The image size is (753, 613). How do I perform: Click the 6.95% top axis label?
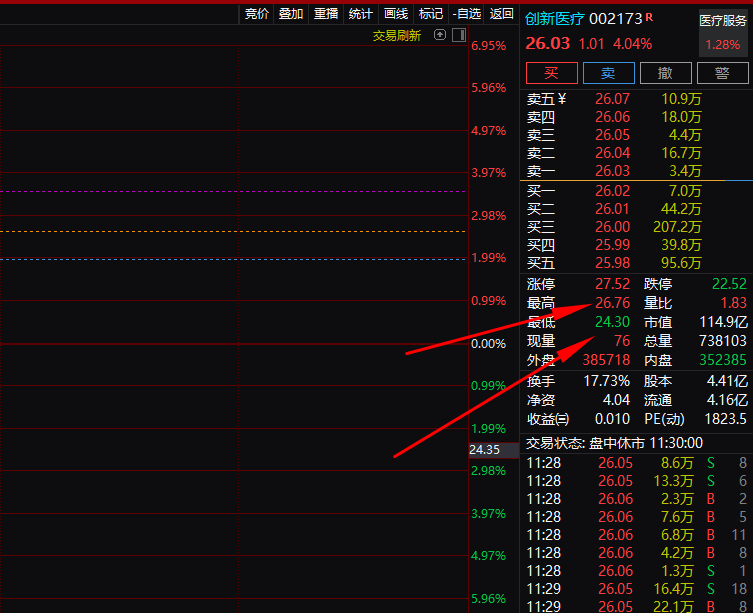click(x=488, y=46)
